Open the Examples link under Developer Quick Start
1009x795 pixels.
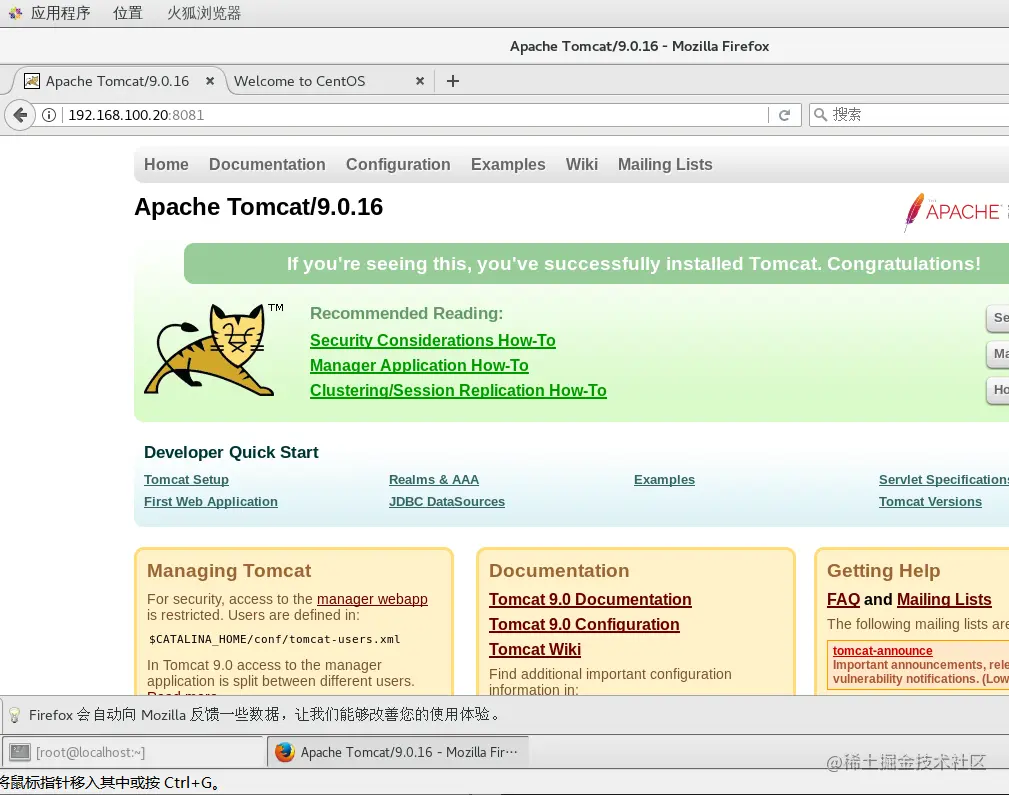[x=664, y=480]
